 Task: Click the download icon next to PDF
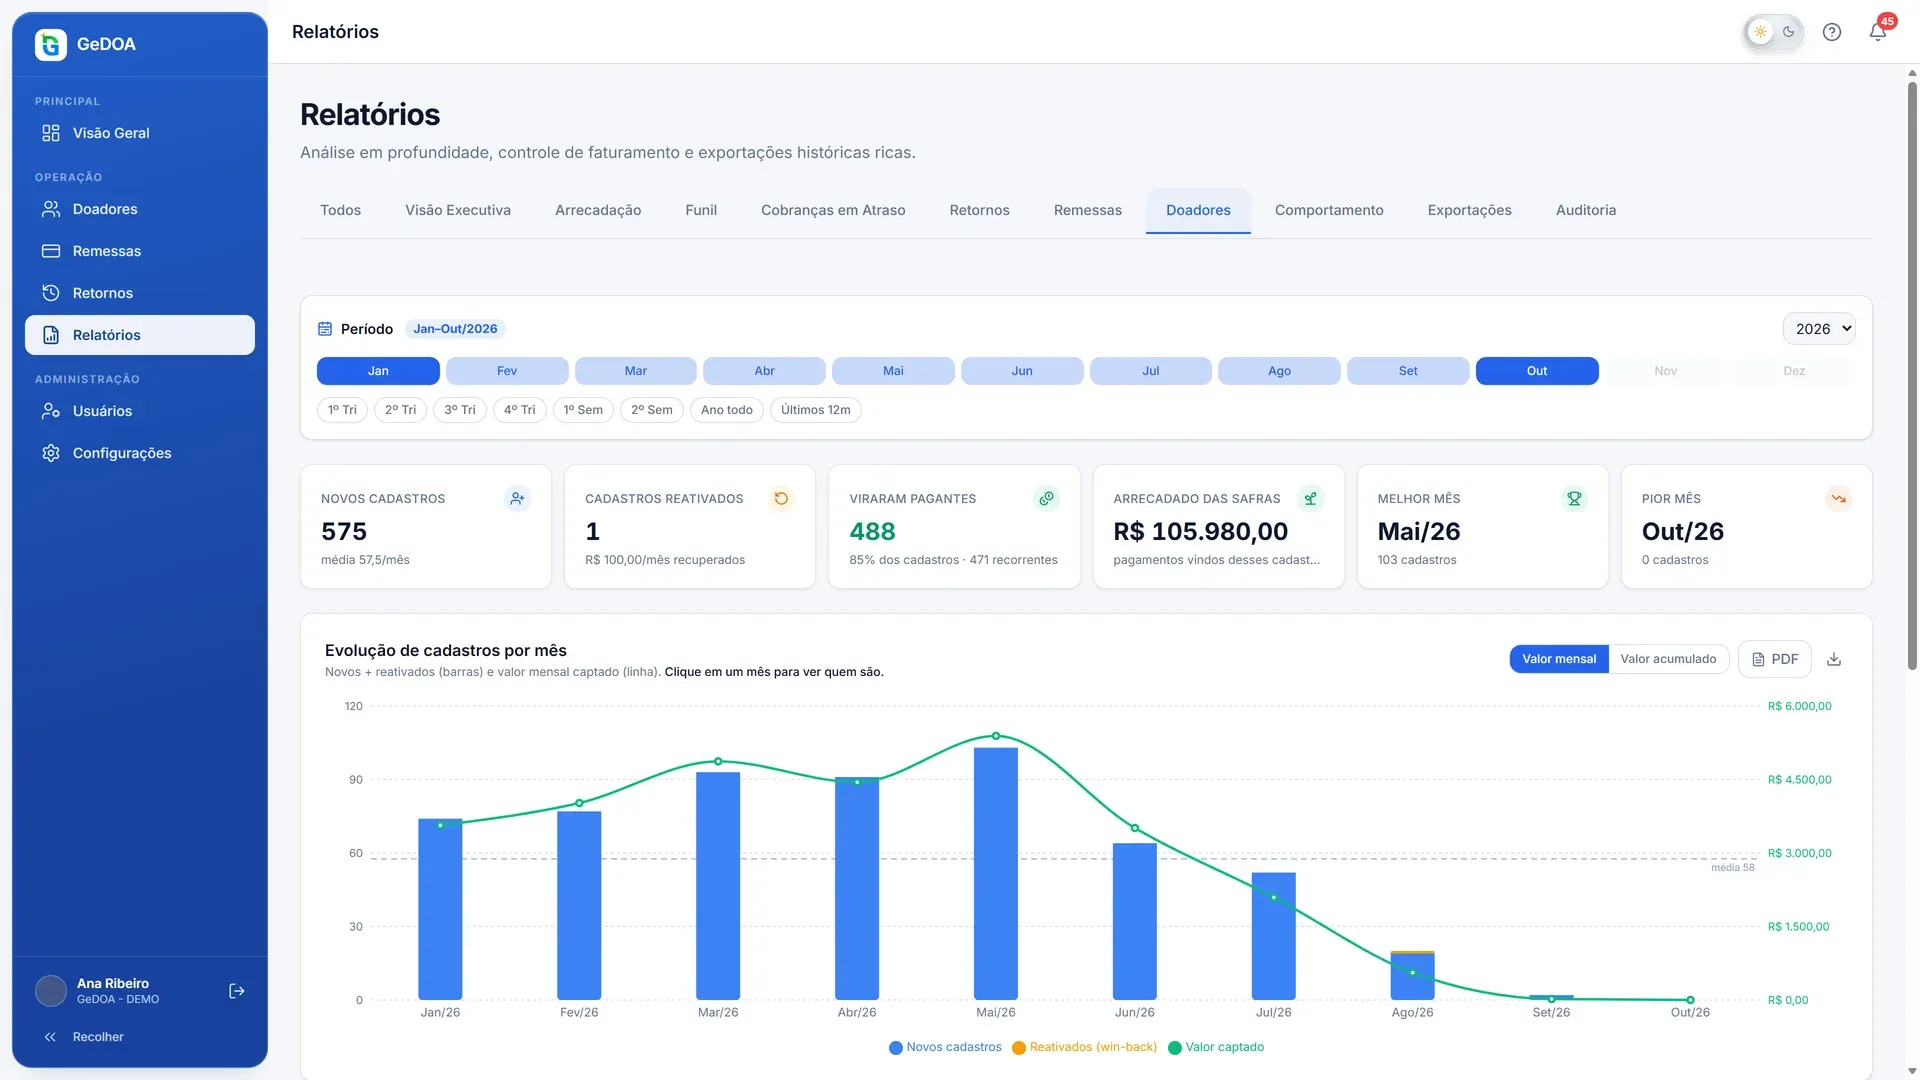click(x=1834, y=659)
